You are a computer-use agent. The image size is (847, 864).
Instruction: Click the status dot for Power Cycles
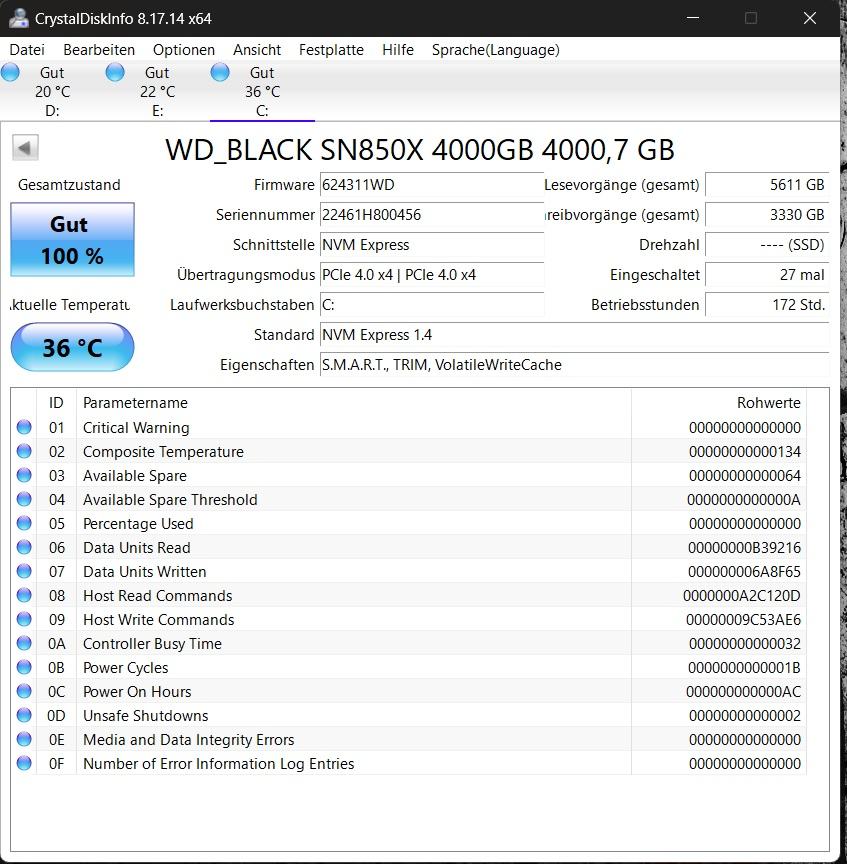tap(24, 667)
